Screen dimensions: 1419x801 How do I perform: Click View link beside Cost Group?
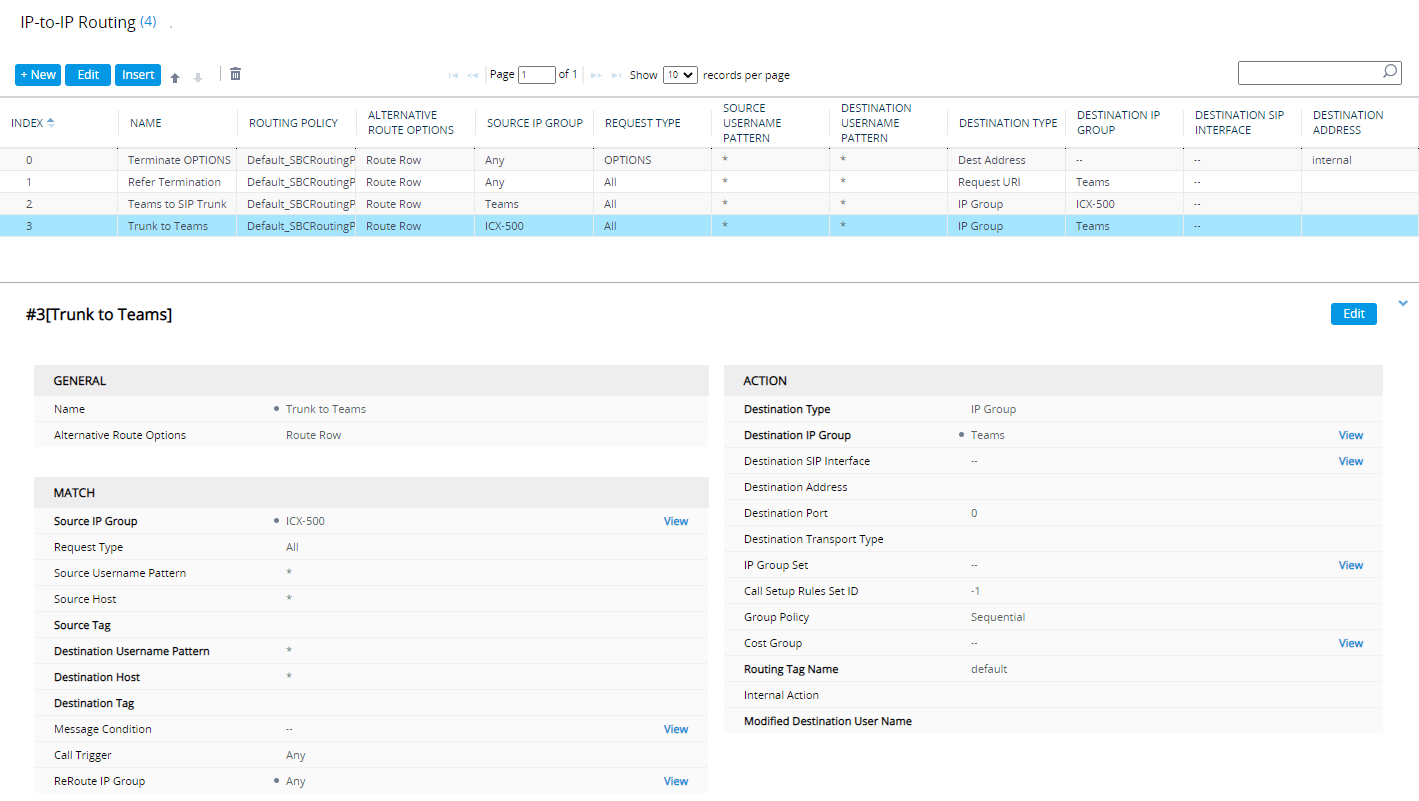(1350, 643)
